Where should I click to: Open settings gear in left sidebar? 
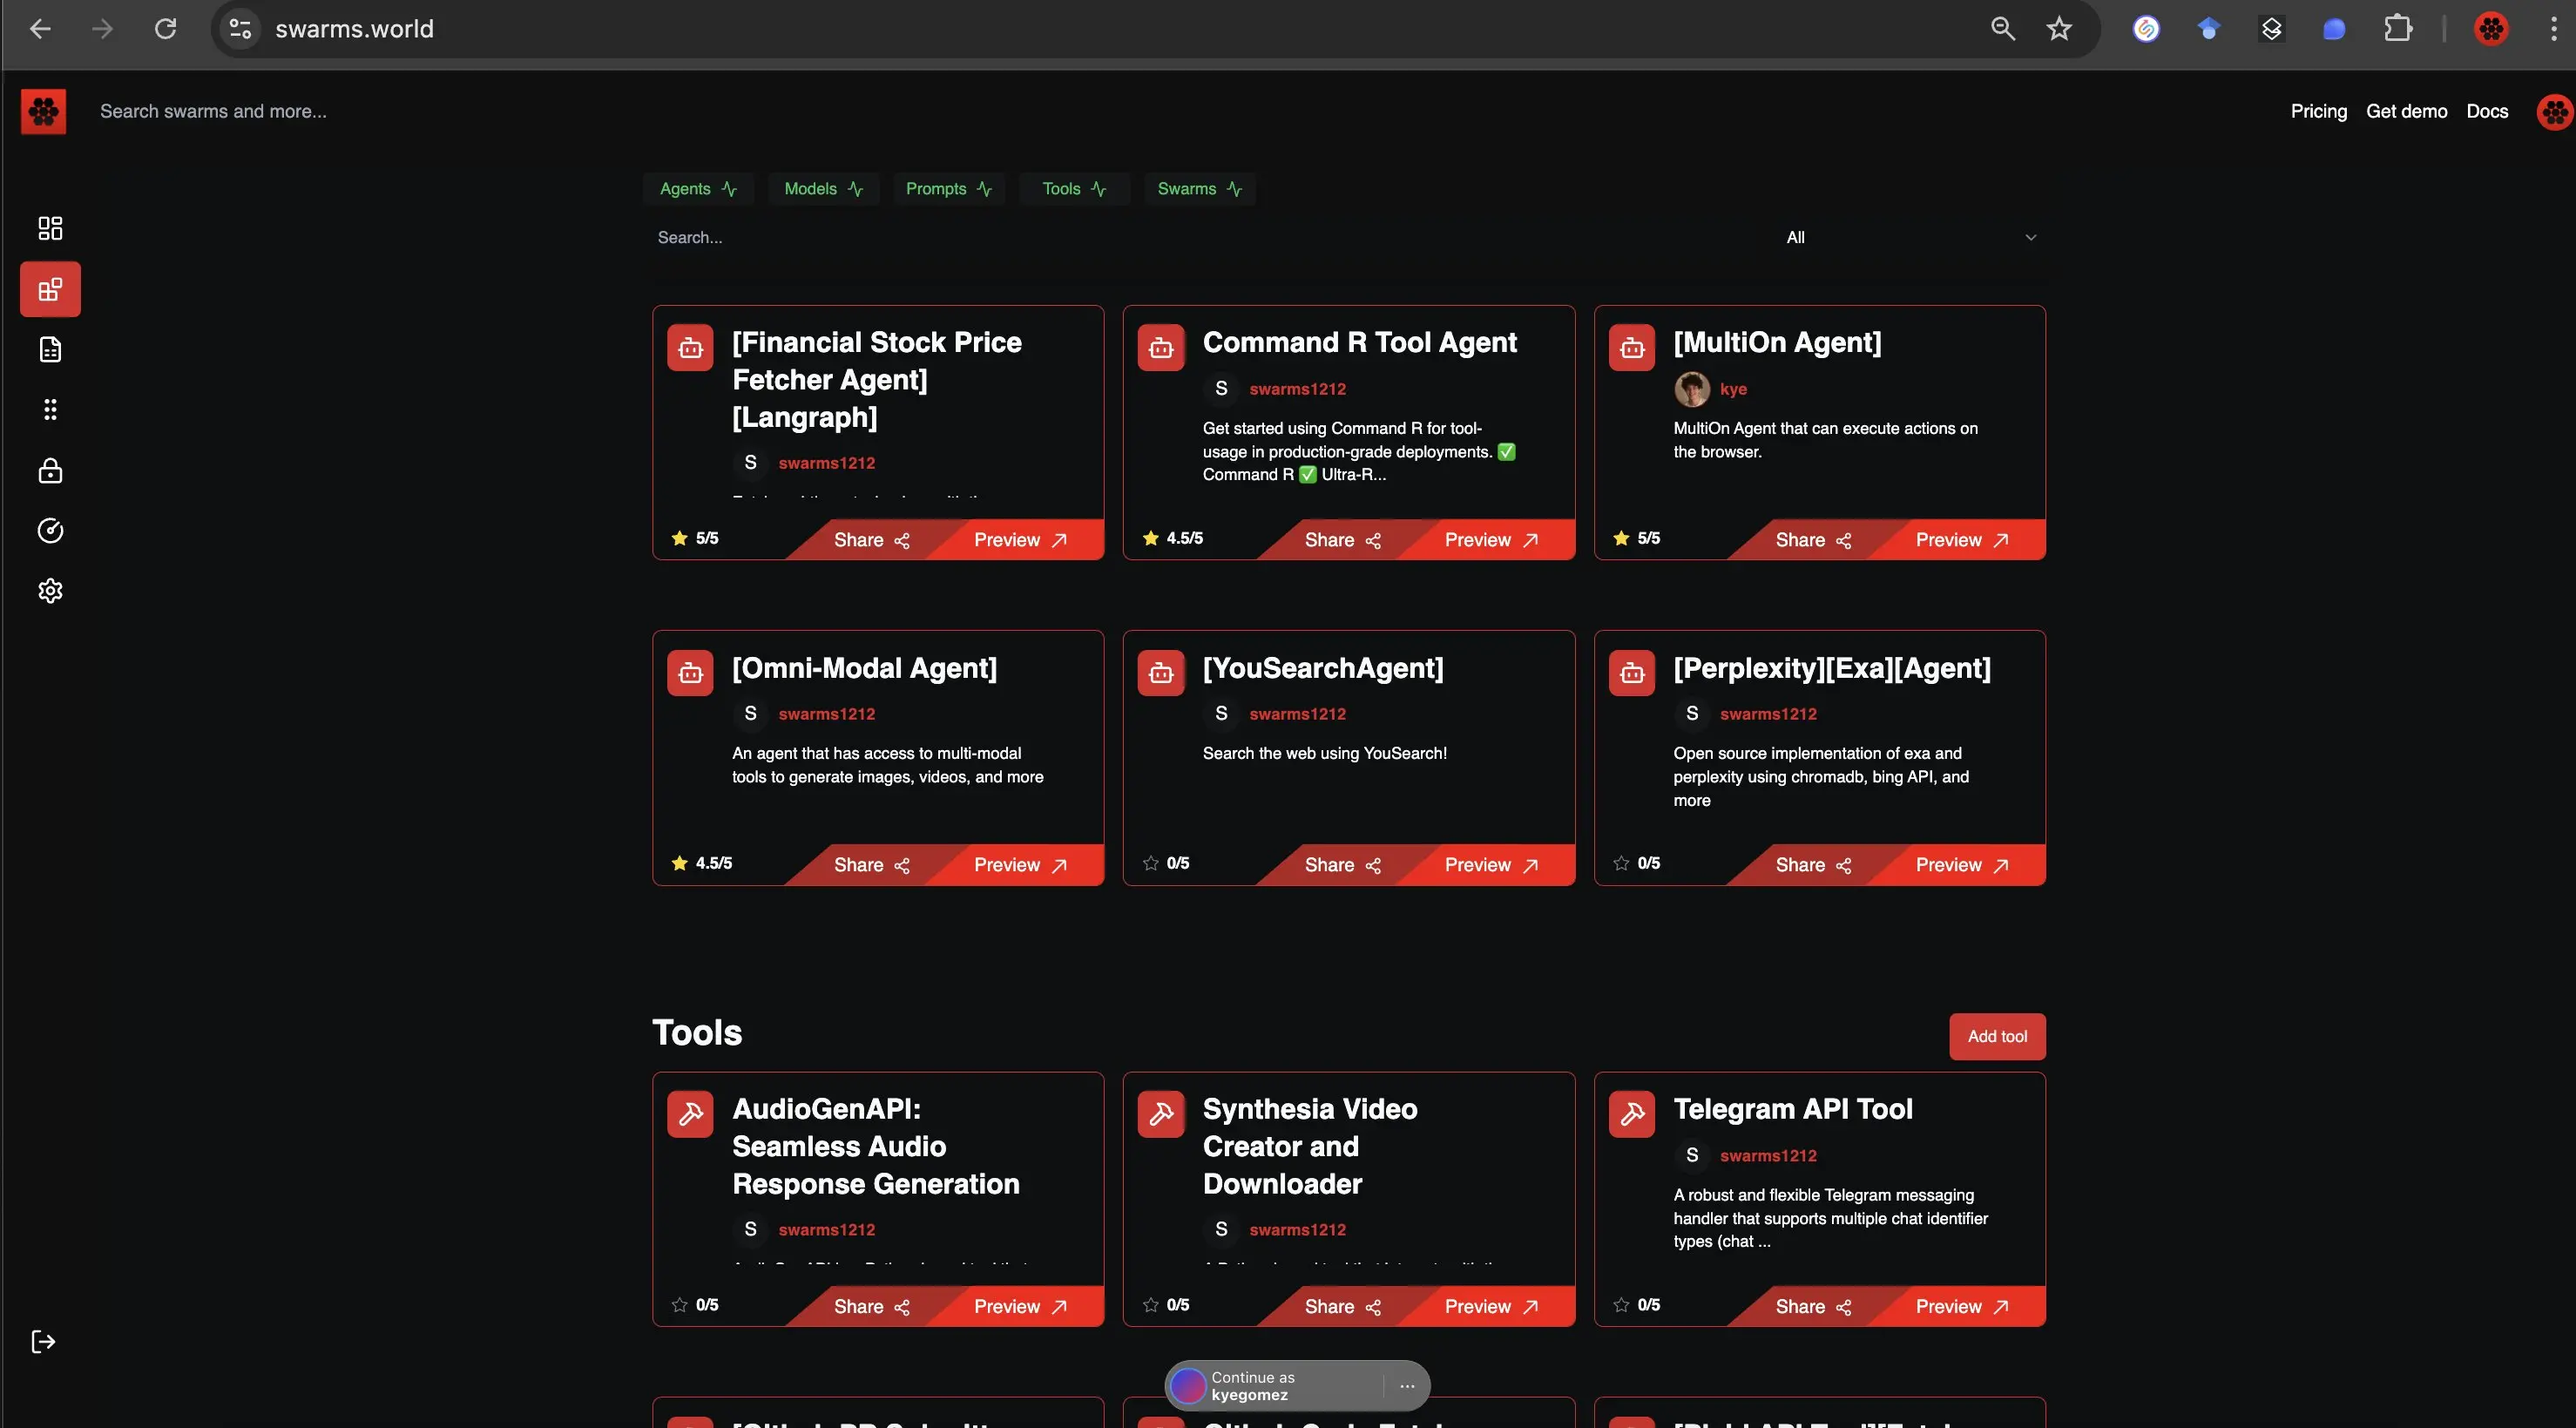point(50,591)
